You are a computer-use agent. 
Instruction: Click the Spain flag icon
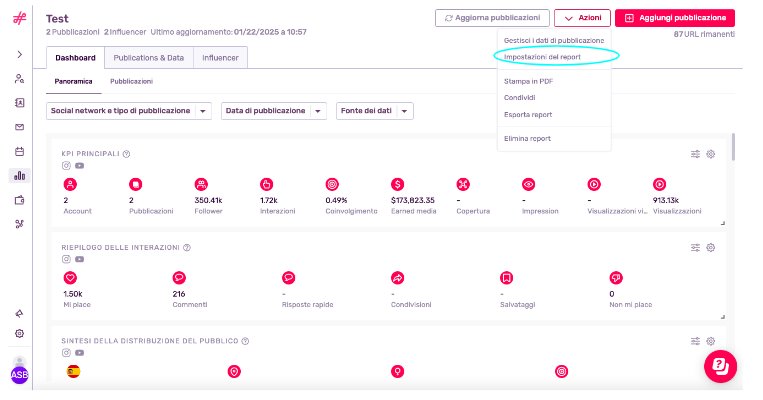(73, 372)
